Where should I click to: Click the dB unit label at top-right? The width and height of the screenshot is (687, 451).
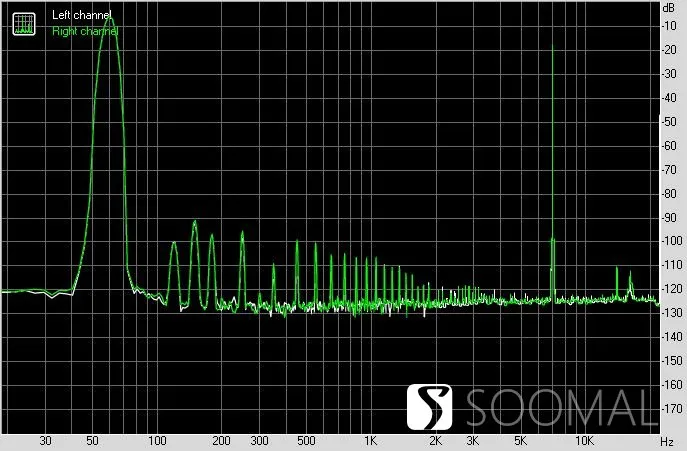[x=669, y=7]
